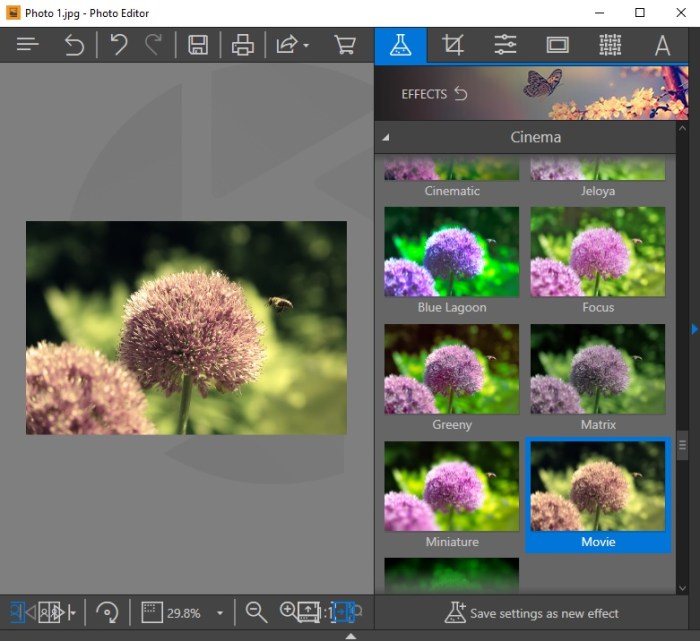Apply the Blue Lagoon effect
Viewport: 700px width, 641px height.
tap(451, 251)
